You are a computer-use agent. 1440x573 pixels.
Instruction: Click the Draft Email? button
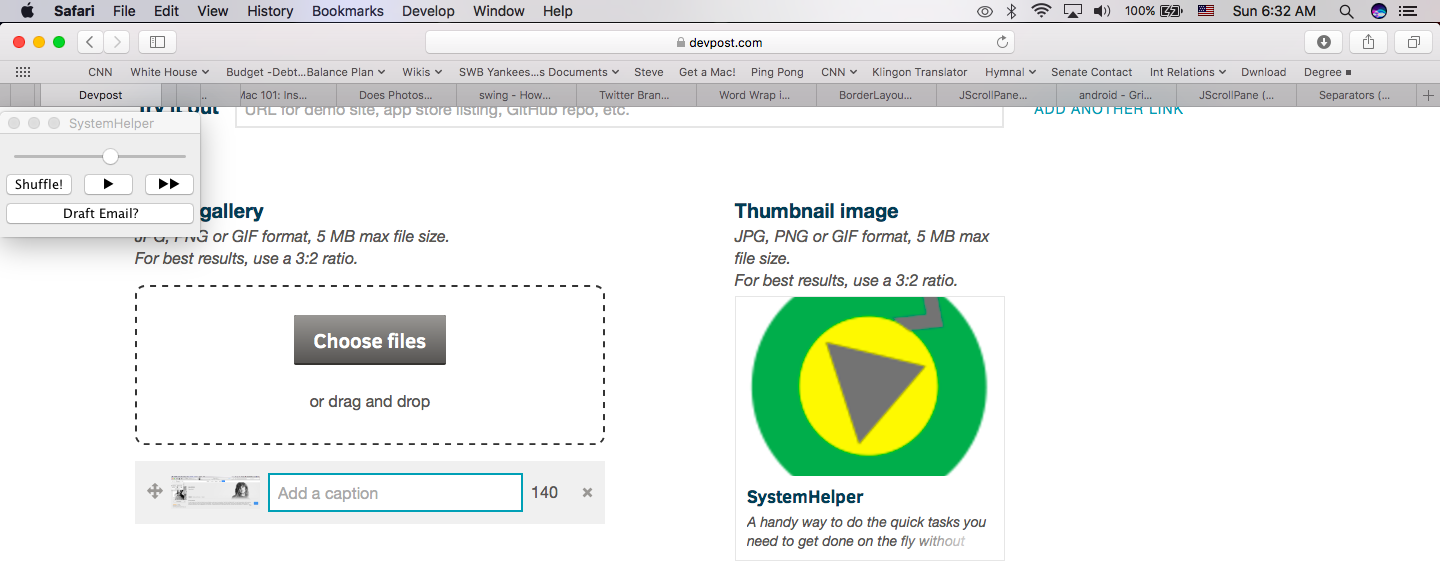point(100,213)
